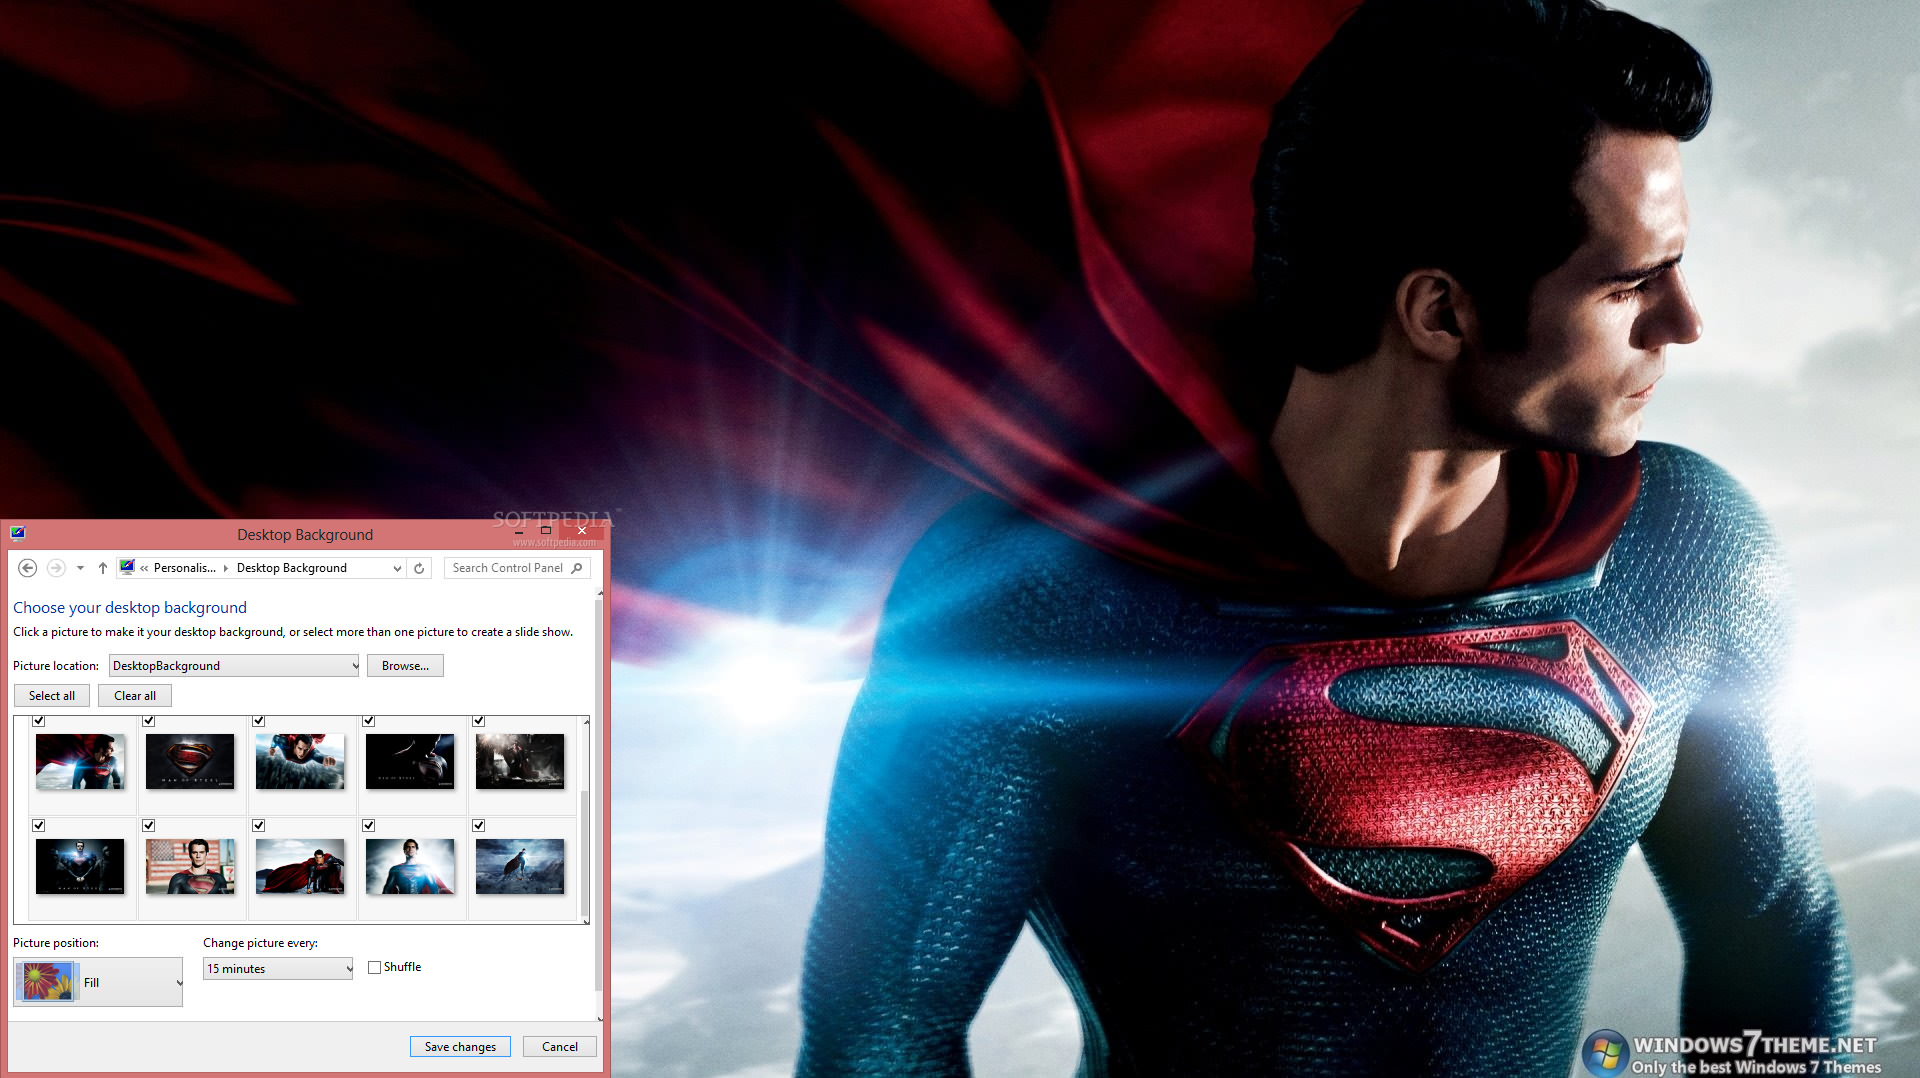Click the Personalis... breadcrumb
Screen dimensions: 1920x1078
[184, 568]
